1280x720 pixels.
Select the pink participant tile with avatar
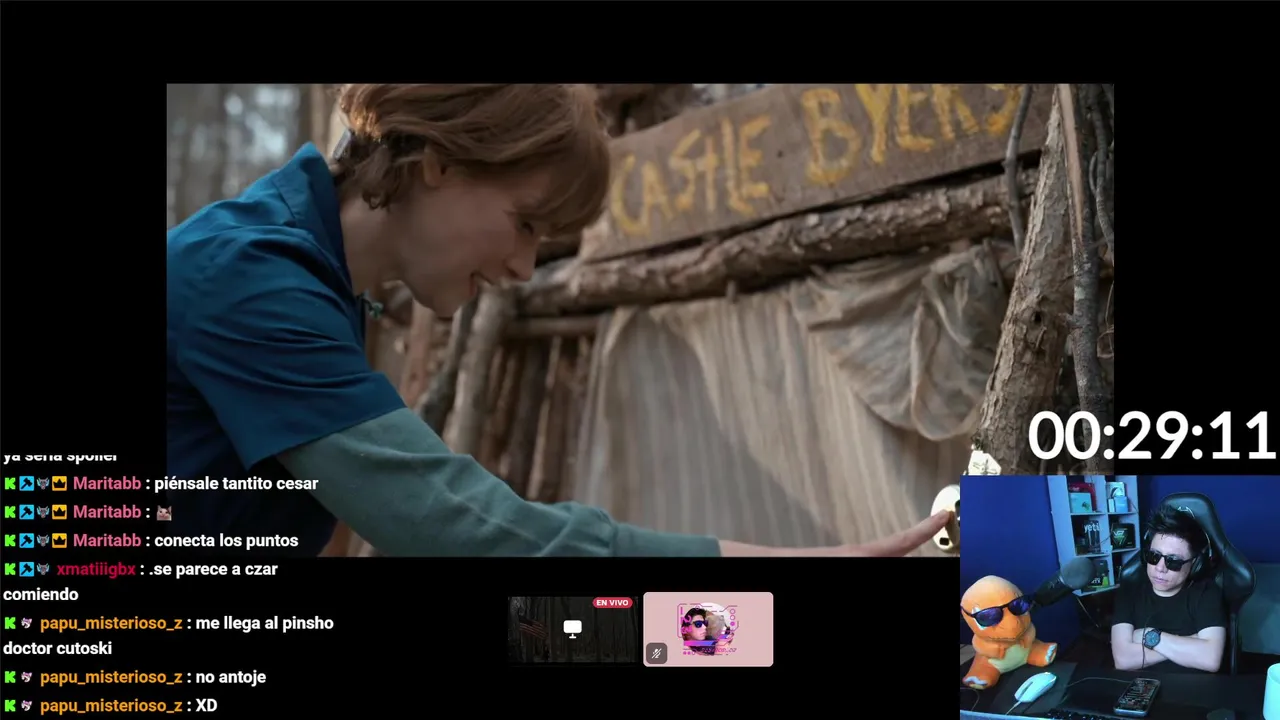click(x=708, y=629)
